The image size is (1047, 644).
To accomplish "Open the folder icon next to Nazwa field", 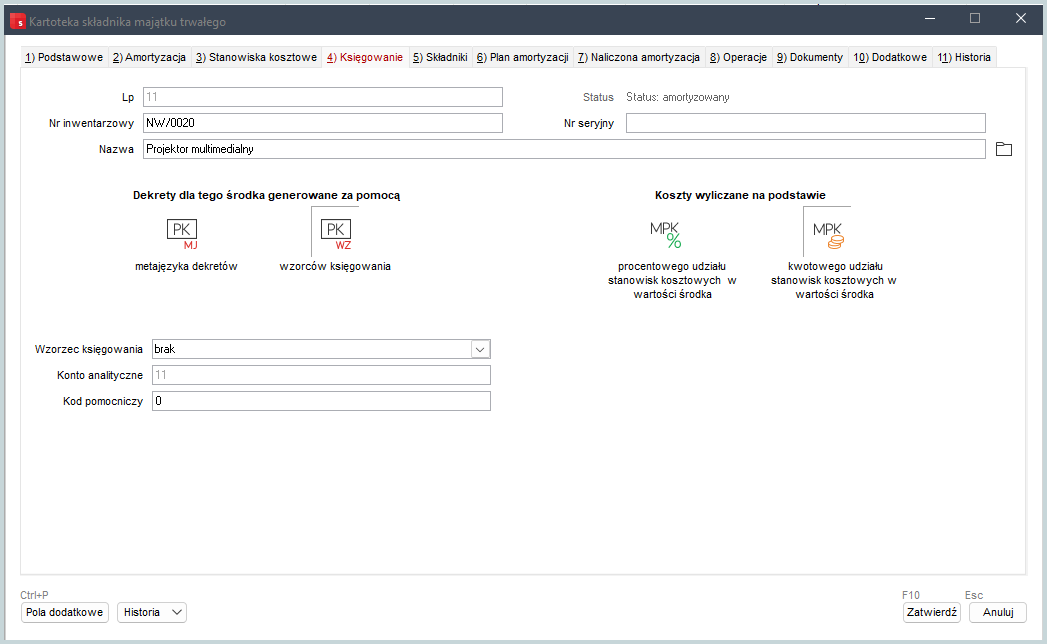I will point(1004,149).
